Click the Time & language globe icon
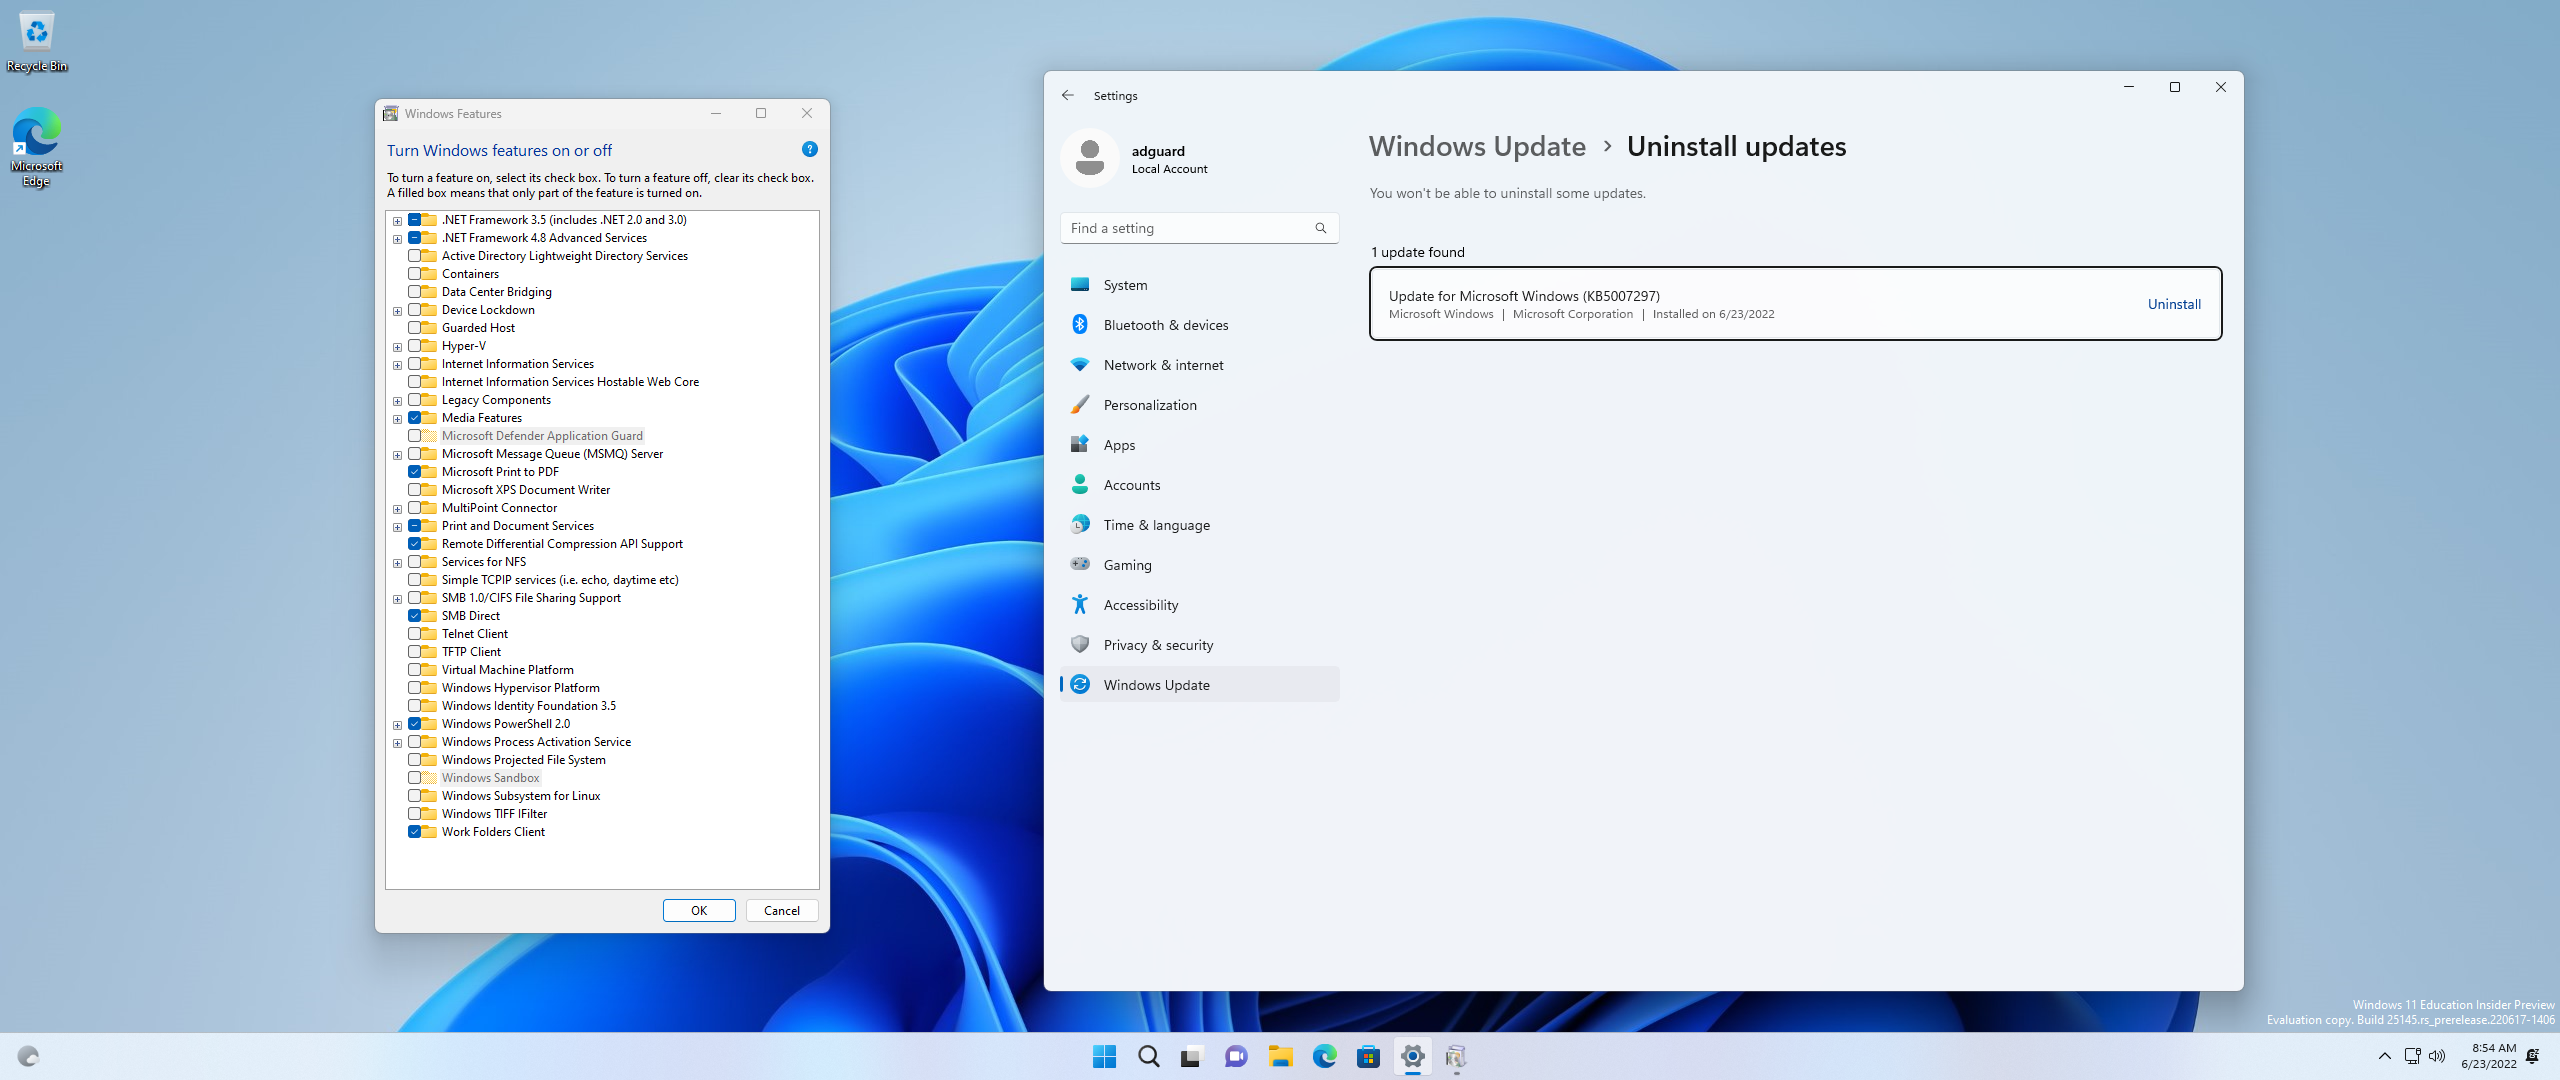The width and height of the screenshot is (2560, 1080). 1080,525
